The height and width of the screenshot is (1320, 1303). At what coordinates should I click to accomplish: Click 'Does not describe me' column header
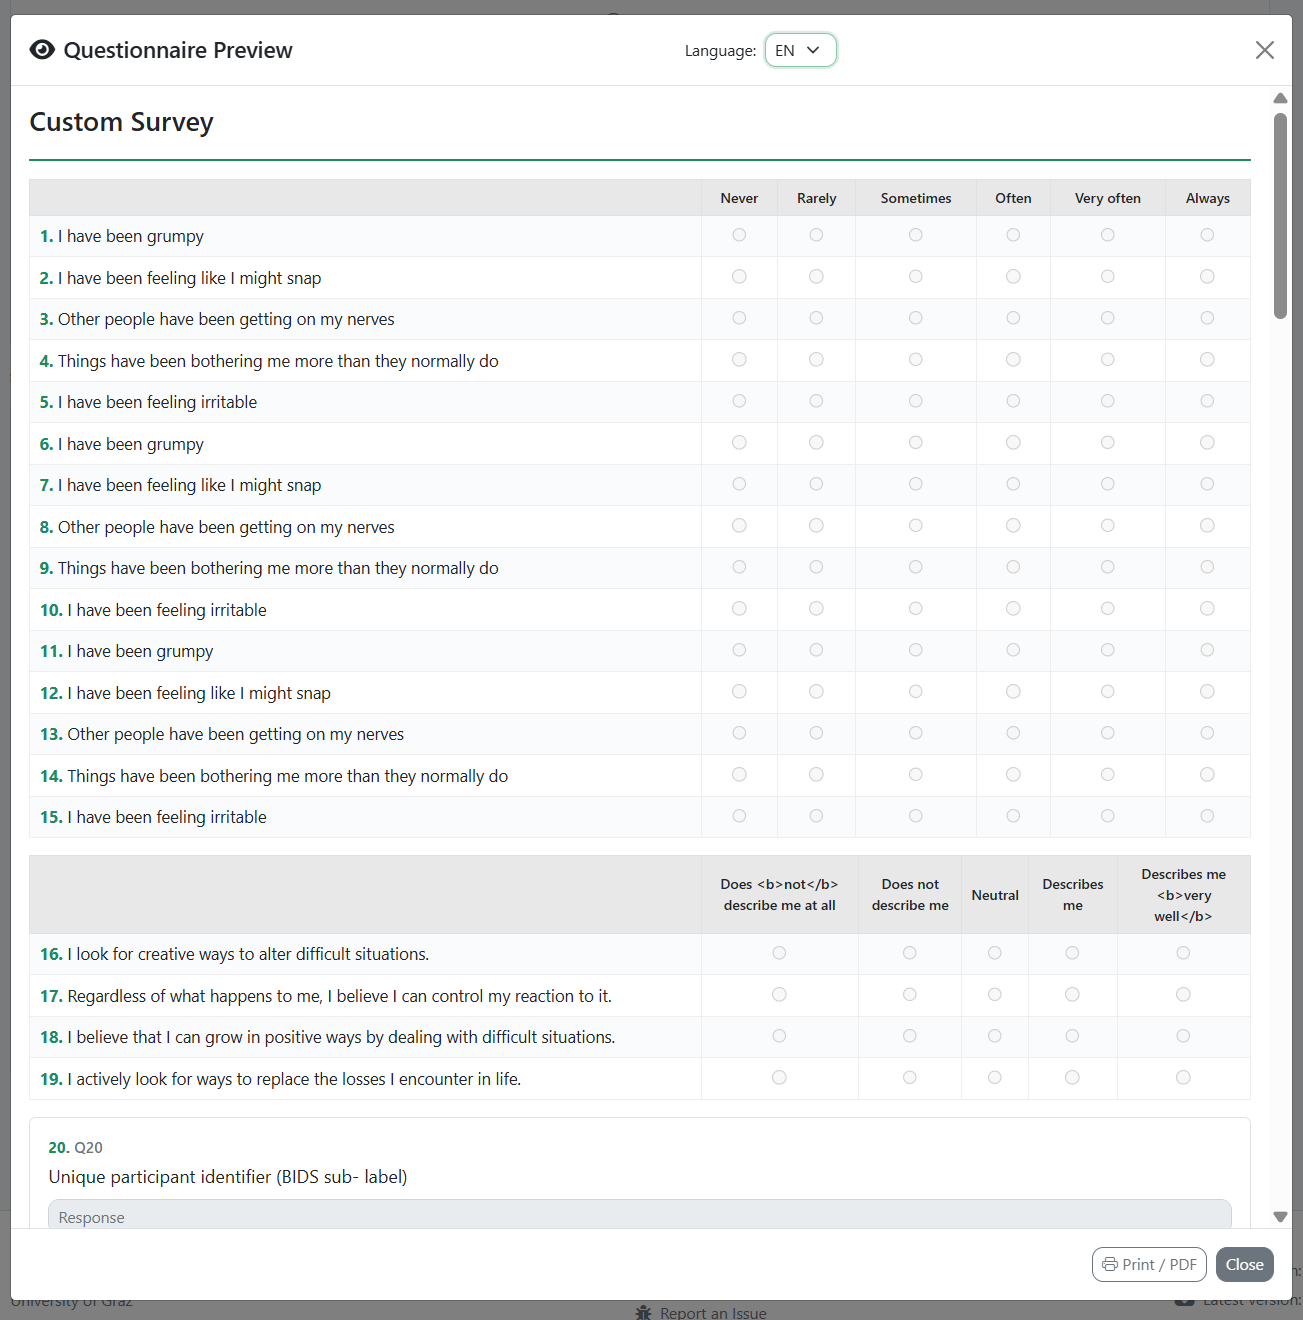tap(910, 895)
